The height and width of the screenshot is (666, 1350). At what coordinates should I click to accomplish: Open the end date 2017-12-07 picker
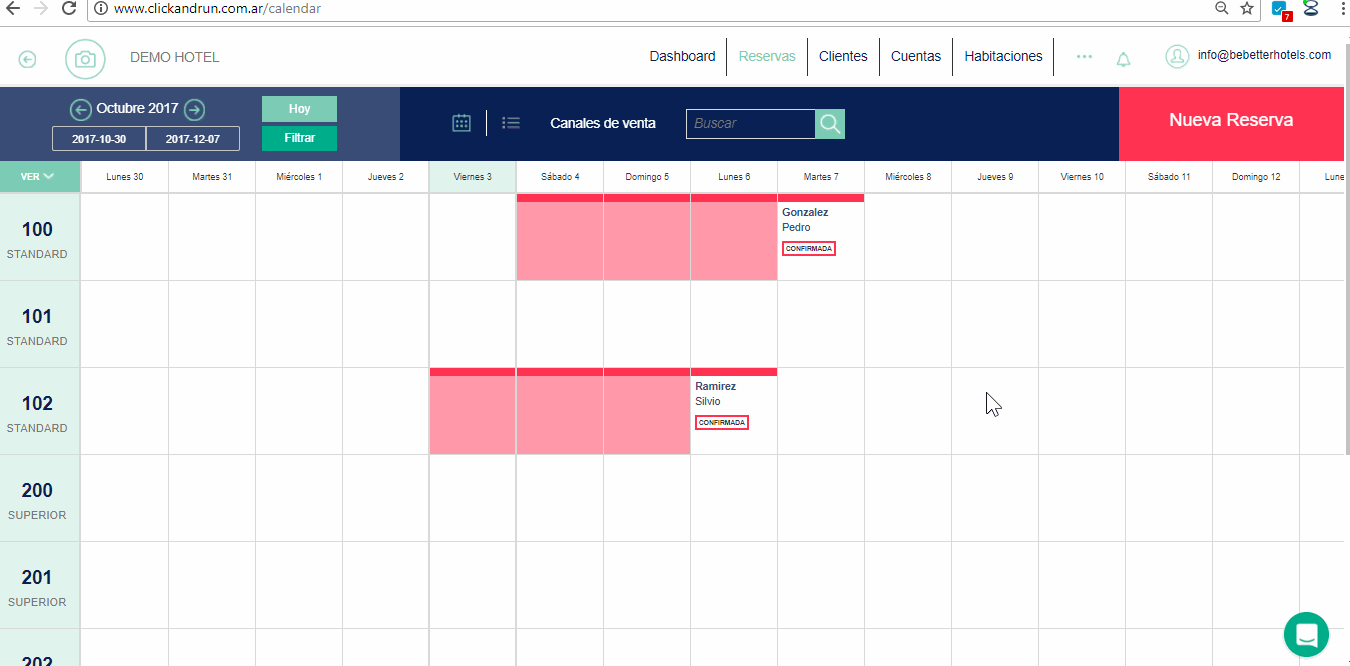(193, 139)
